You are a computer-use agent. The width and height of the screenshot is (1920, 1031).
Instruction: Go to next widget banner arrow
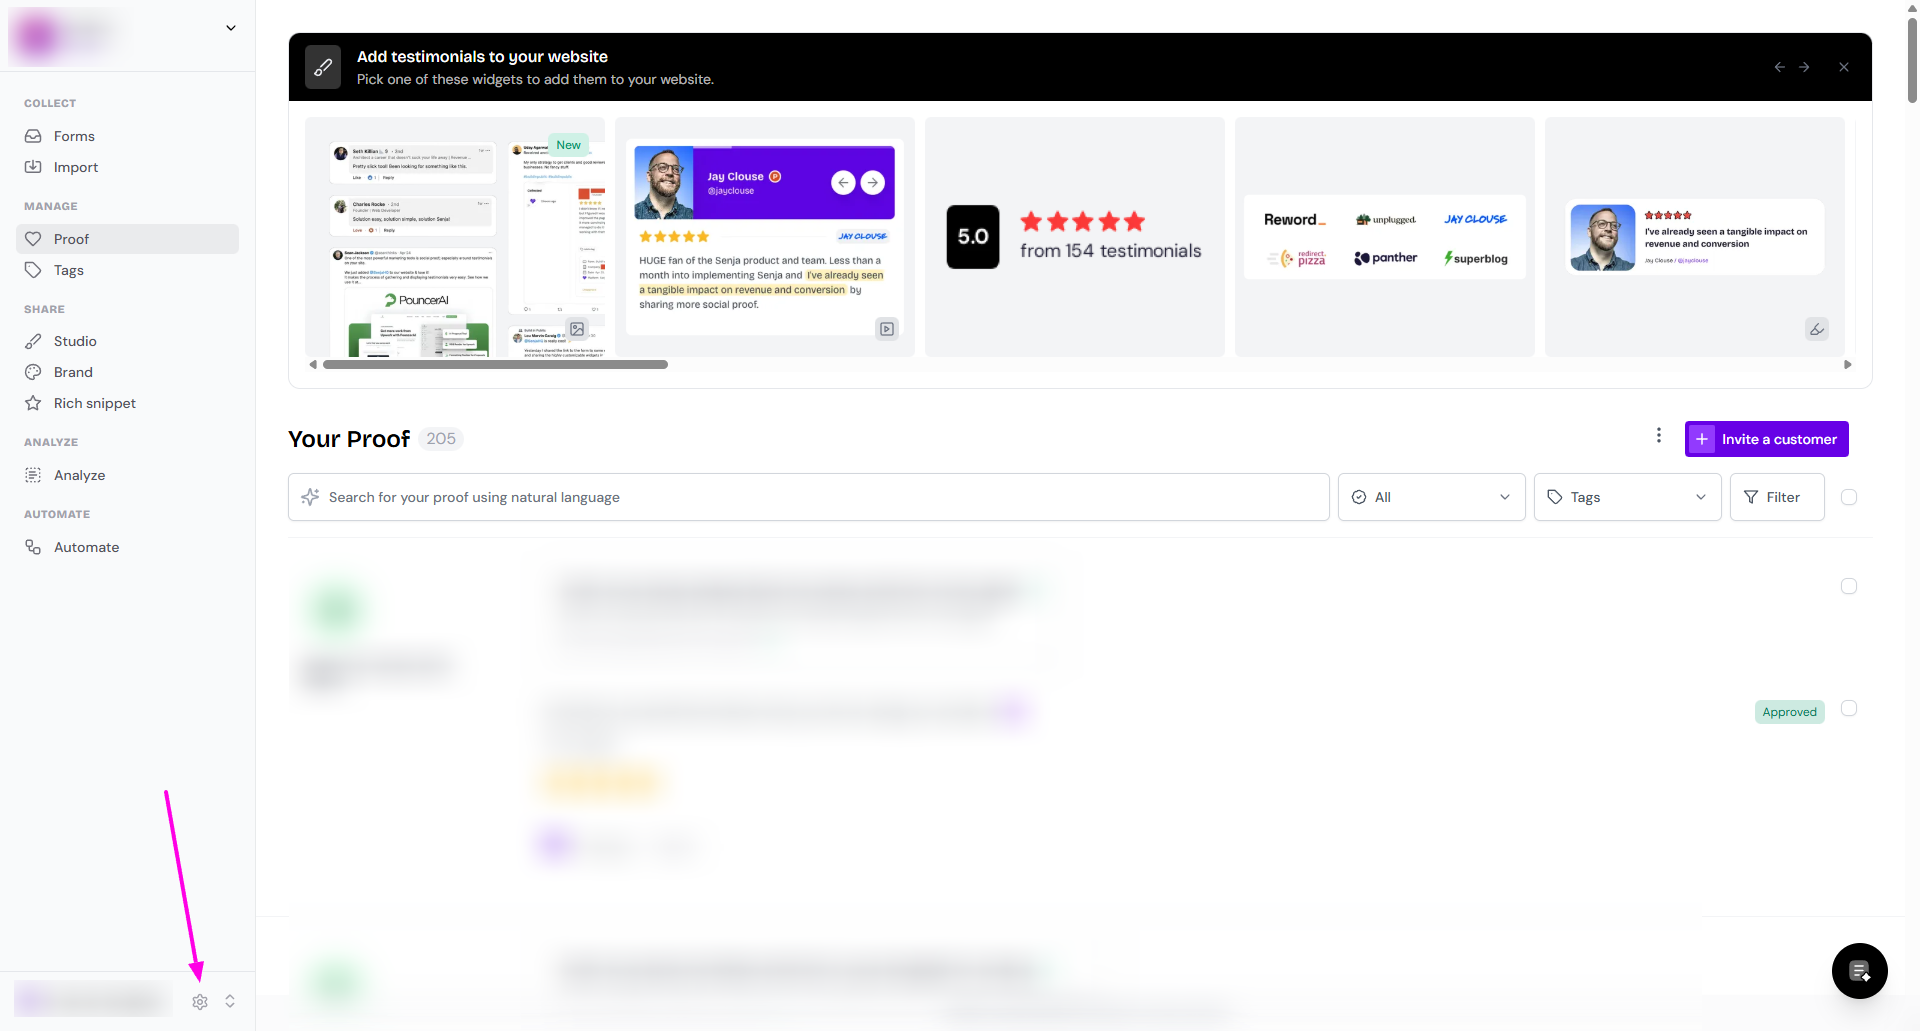[1804, 67]
